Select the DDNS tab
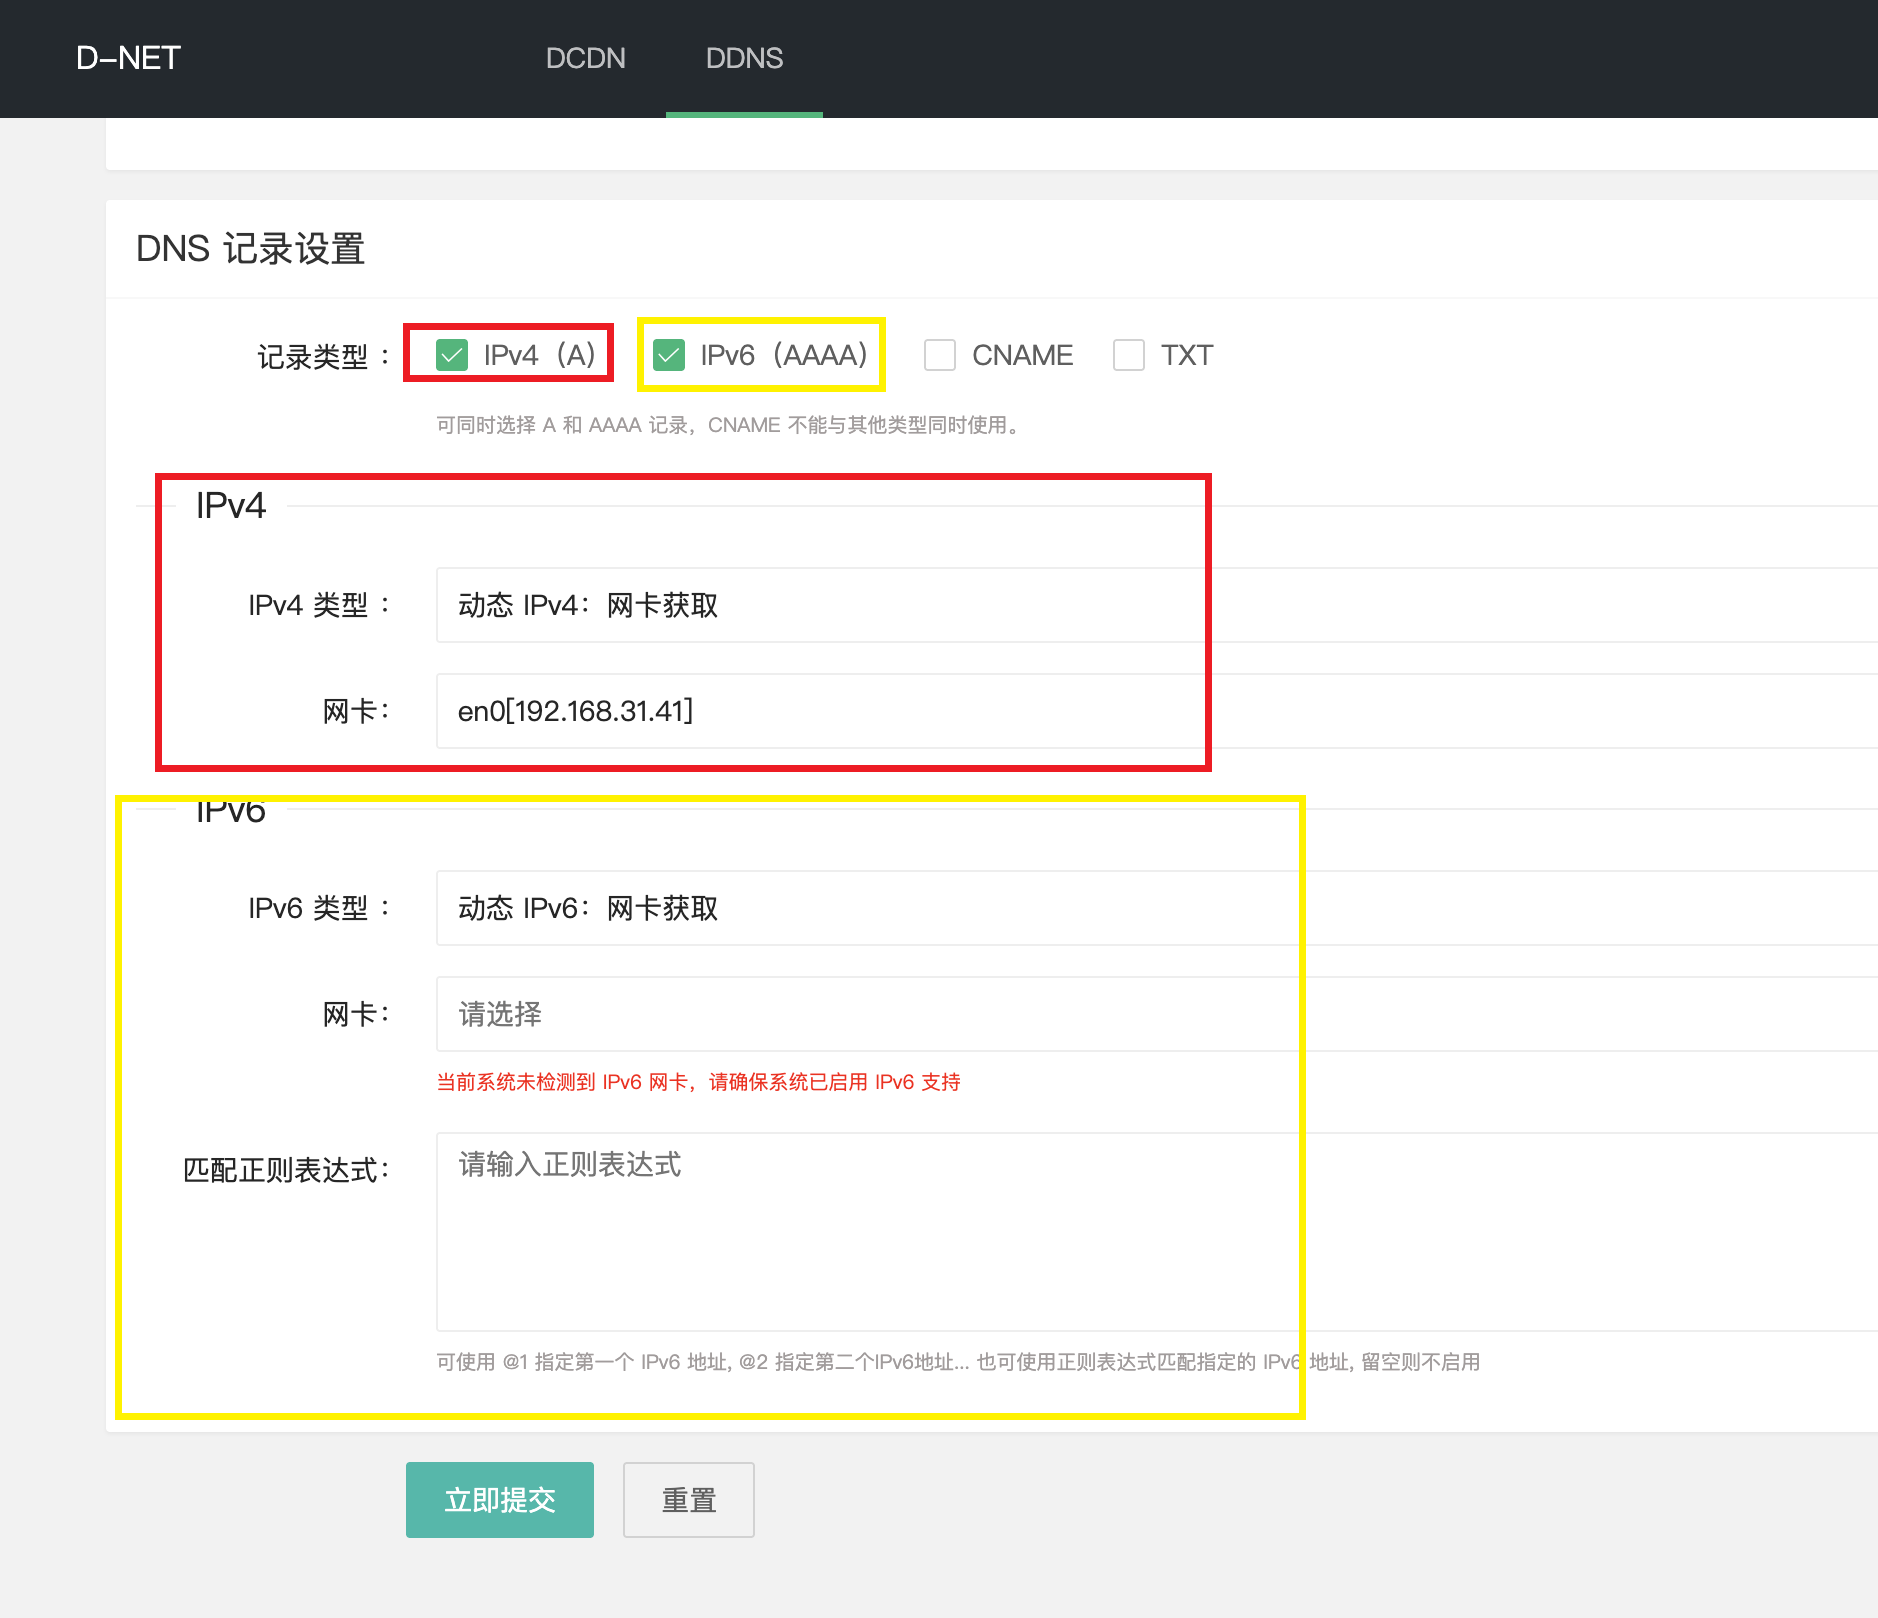This screenshot has height=1618, width=1878. [x=744, y=58]
